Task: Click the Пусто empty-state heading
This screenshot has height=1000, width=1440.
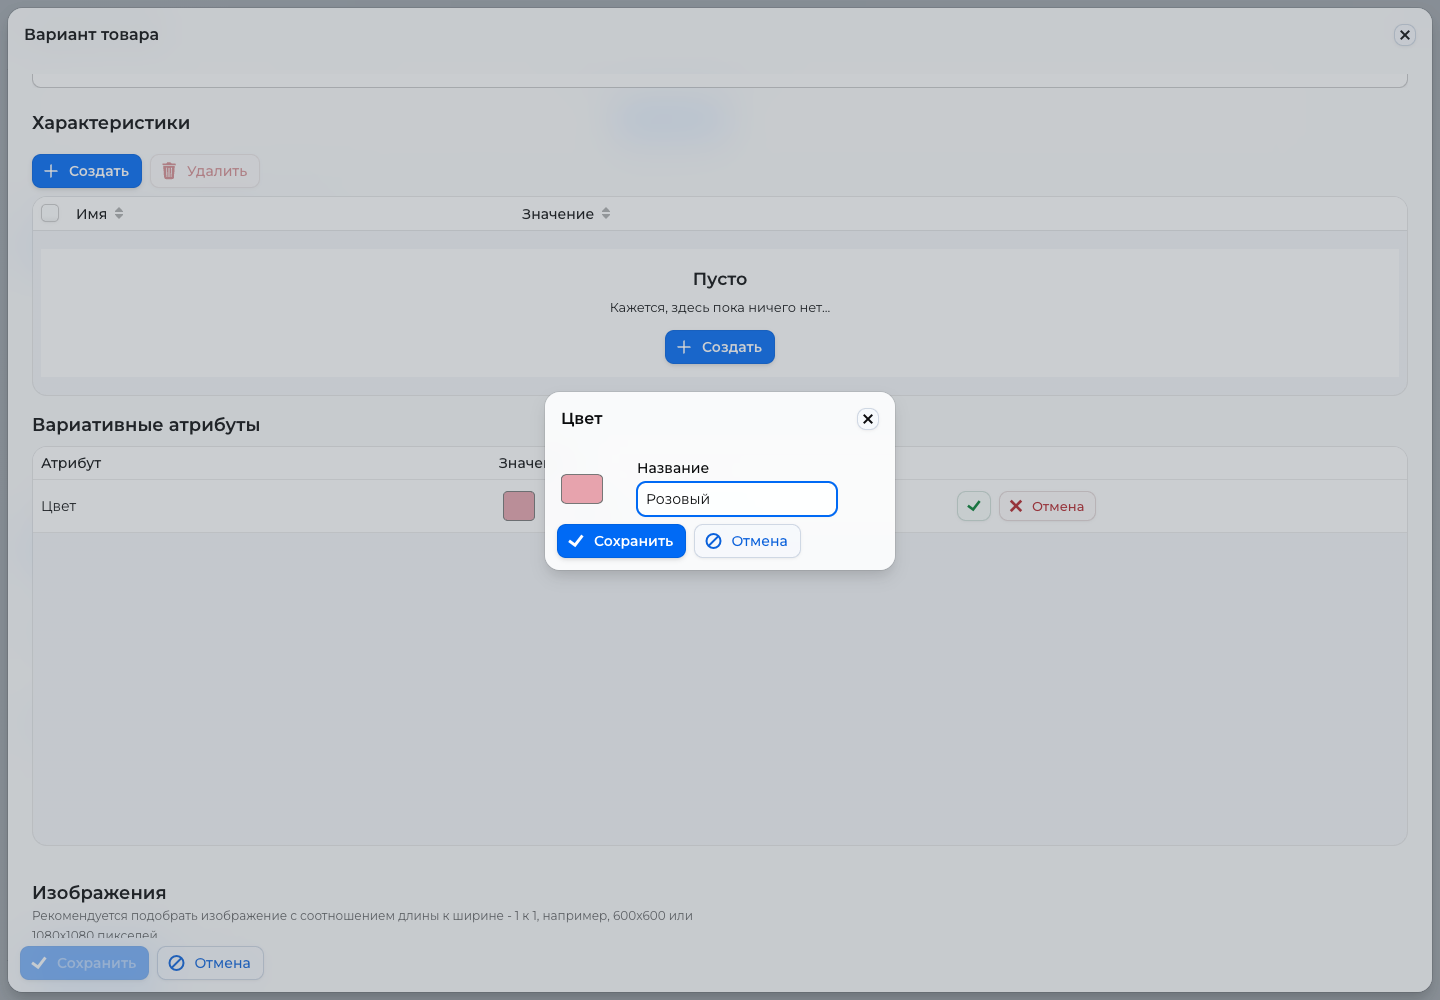Action: point(720,279)
